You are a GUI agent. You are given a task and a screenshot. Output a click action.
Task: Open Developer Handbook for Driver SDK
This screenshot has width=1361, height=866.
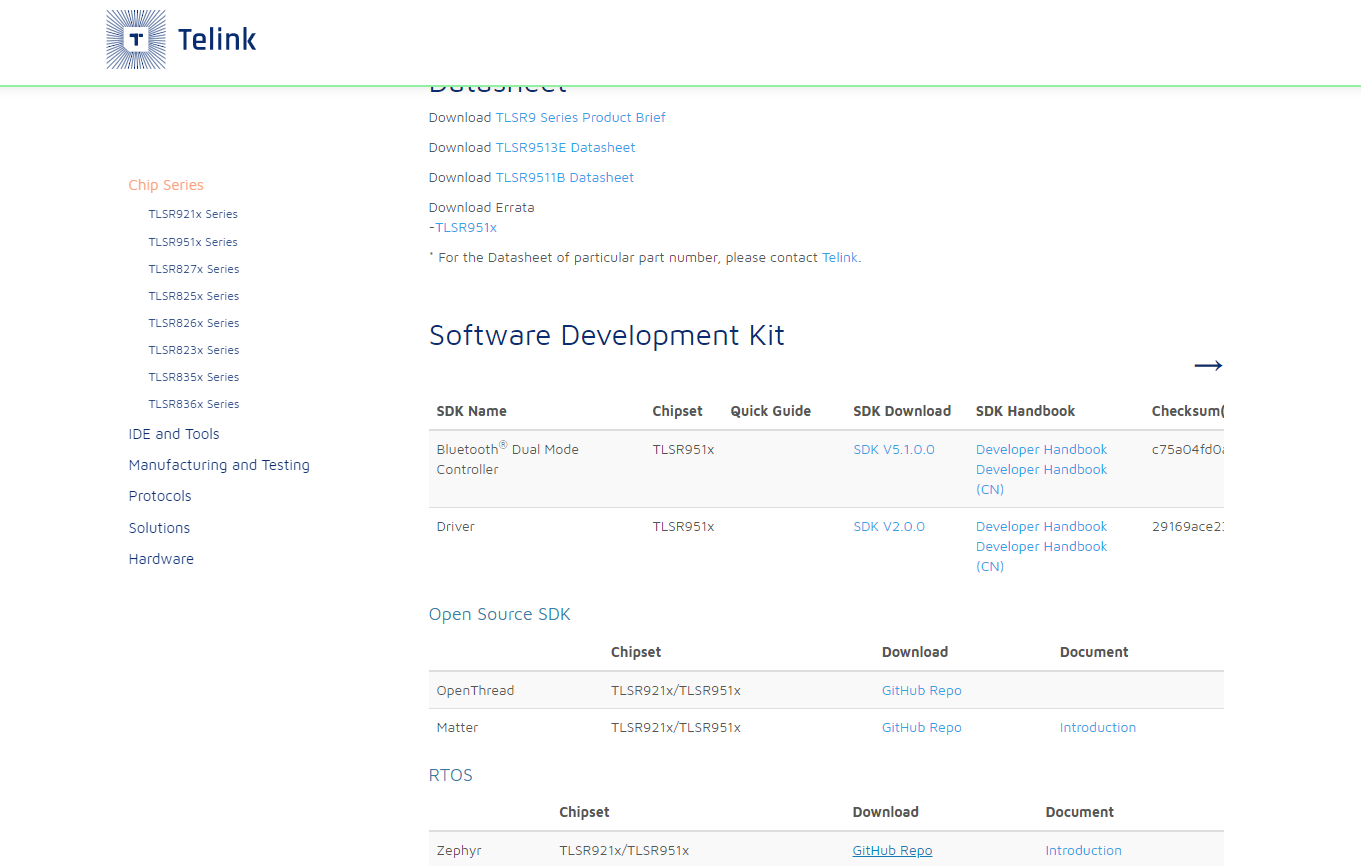tap(1042, 526)
